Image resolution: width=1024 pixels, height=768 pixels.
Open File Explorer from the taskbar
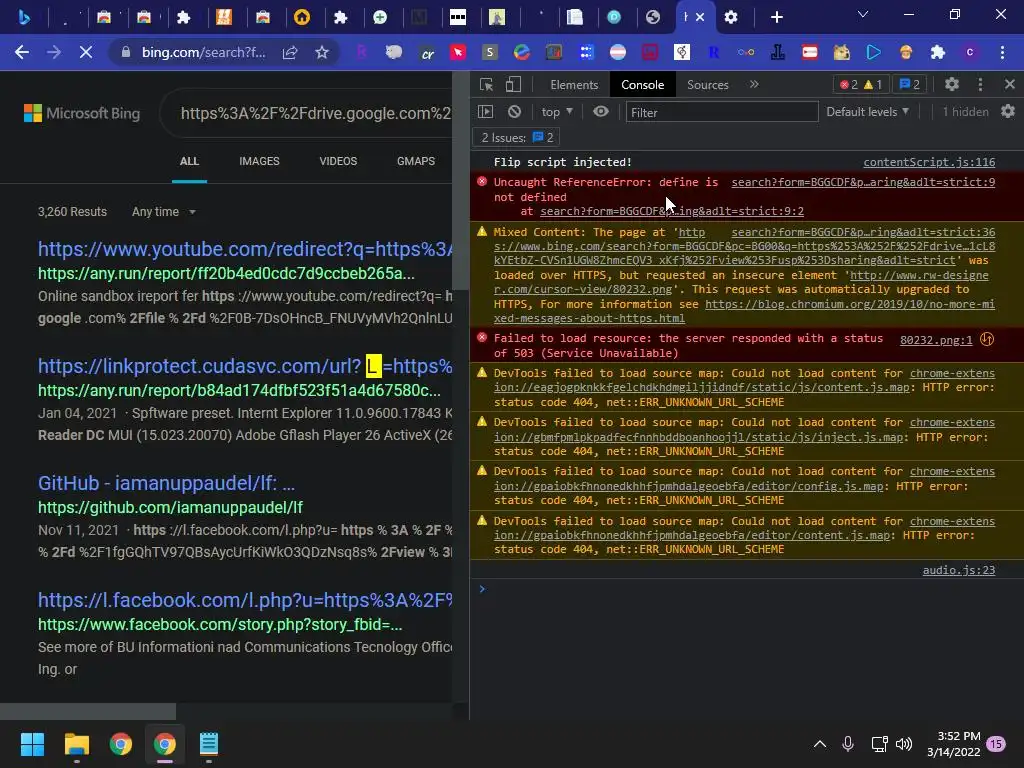coord(76,744)
